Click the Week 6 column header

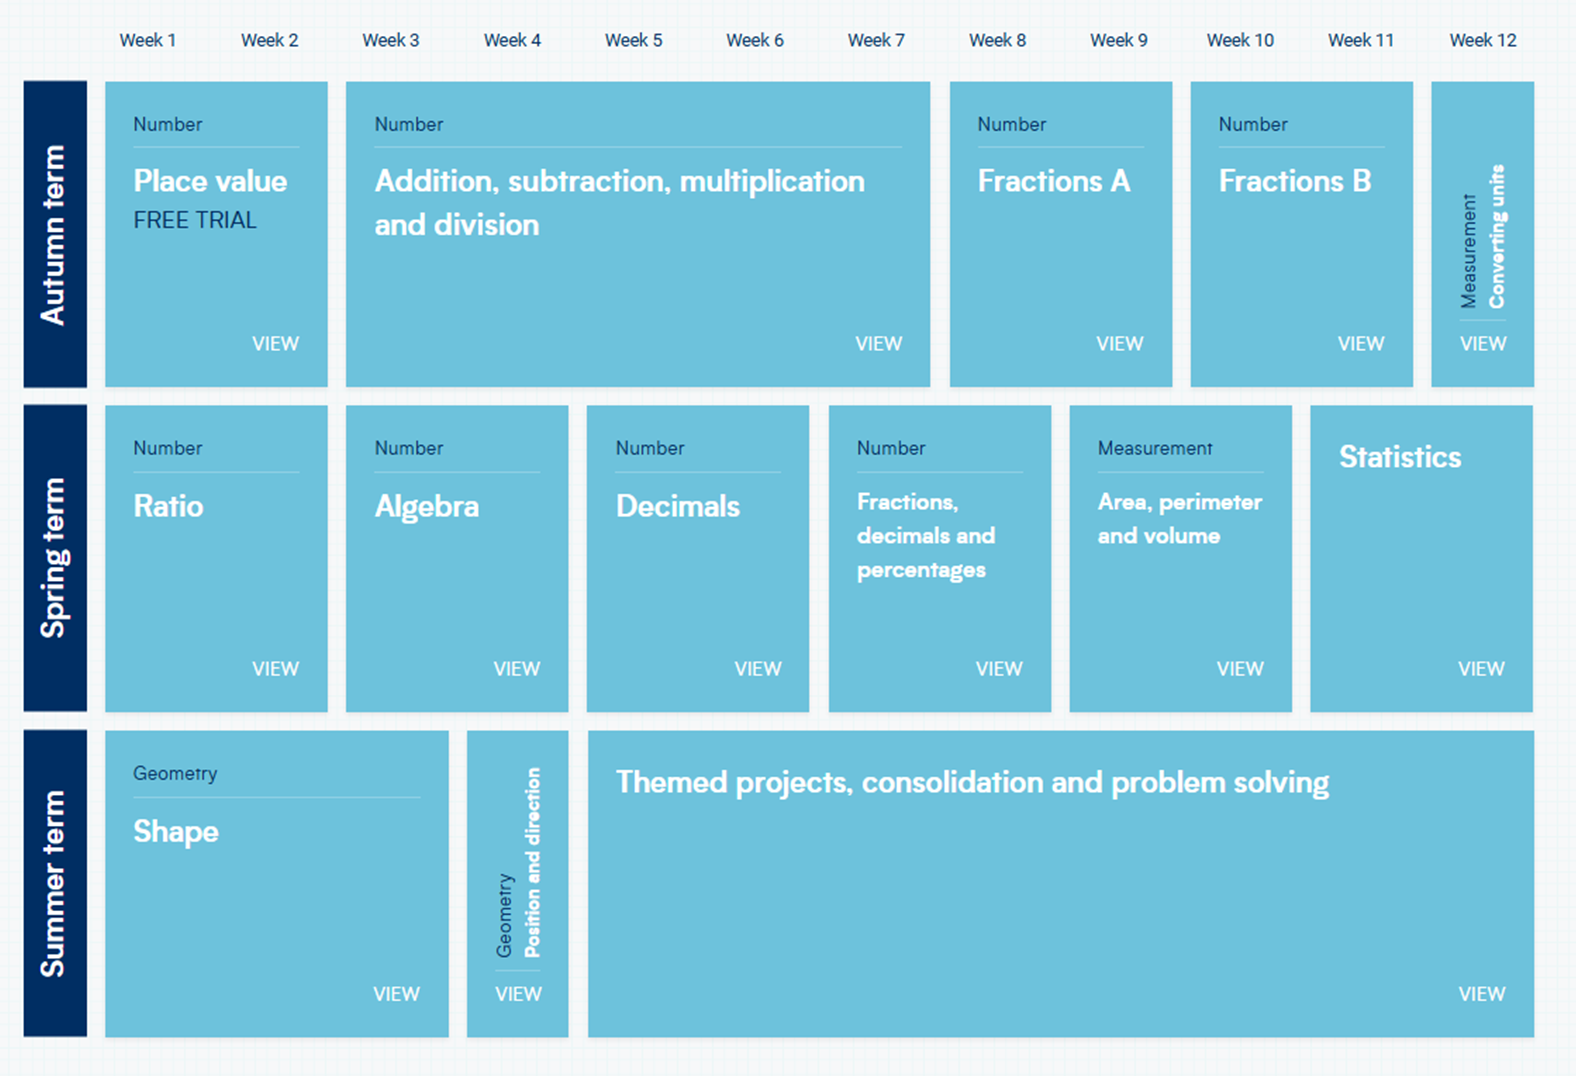pos(754,40)
